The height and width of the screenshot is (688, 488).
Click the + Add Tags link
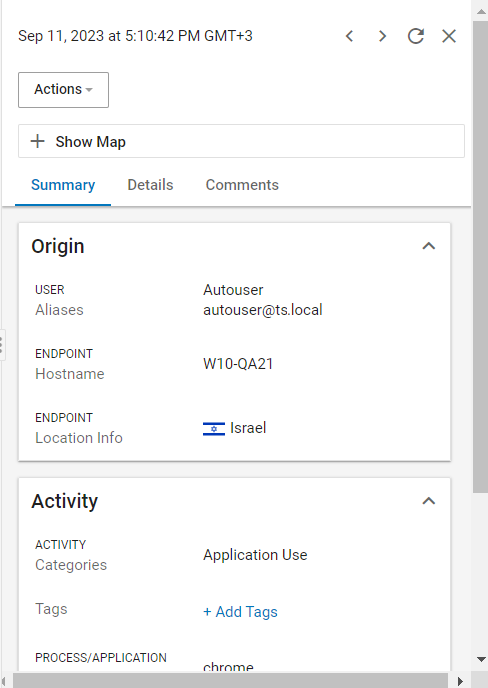tap(240, 612)
